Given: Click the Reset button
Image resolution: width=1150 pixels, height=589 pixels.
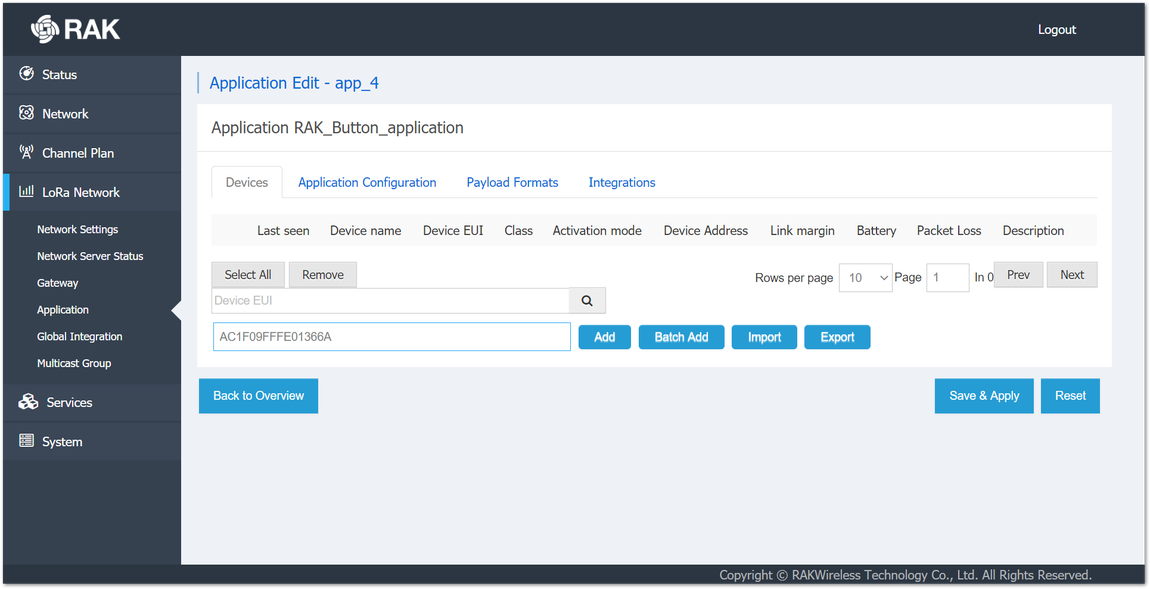Looking at the screenshot, I should coord(1070,396).
